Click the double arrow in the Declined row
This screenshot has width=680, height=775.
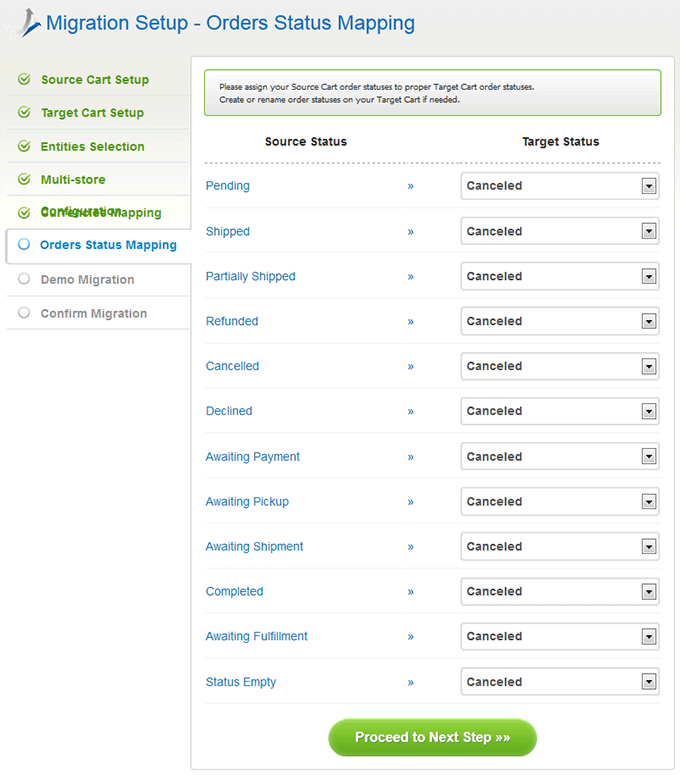411,412
